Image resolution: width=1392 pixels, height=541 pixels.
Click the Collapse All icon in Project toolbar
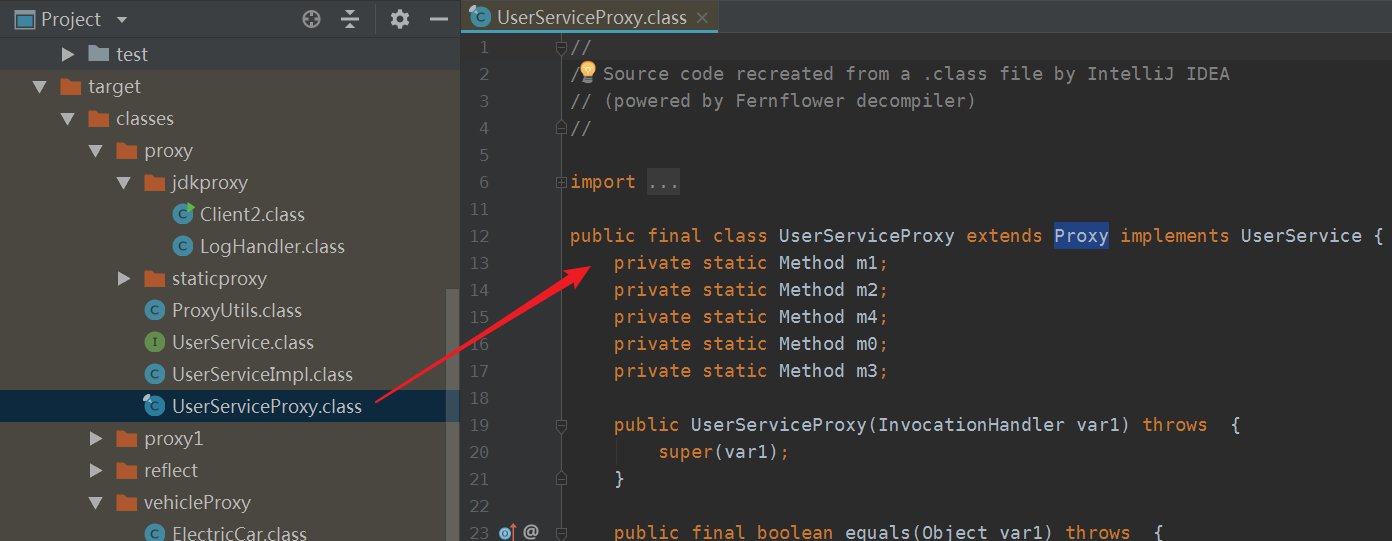point(350,19)
